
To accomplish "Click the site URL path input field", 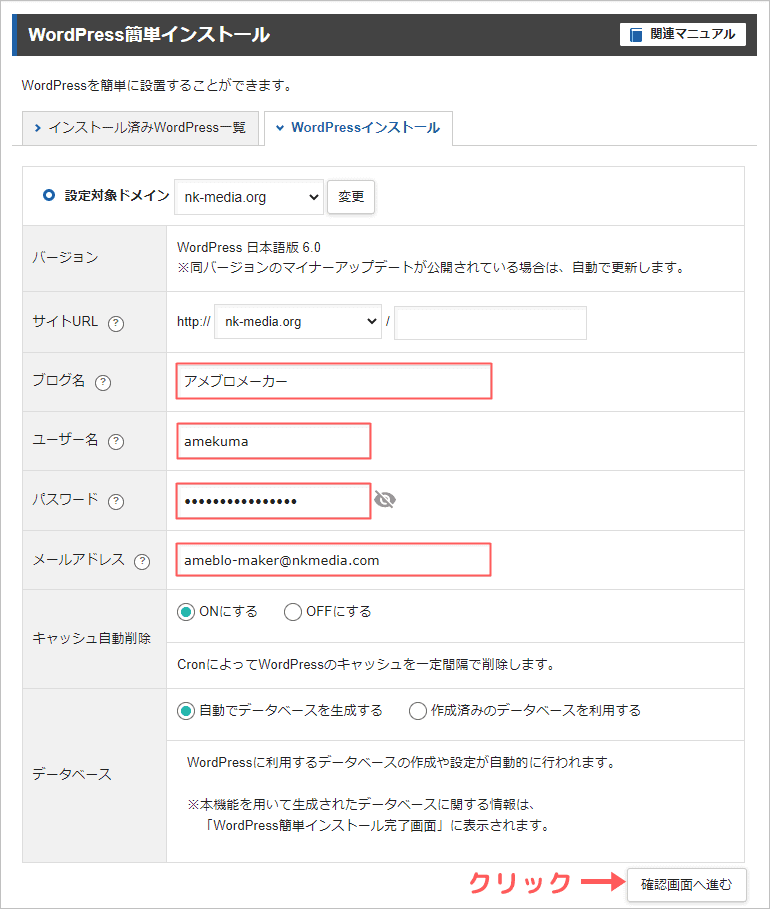I will [490, 322].
